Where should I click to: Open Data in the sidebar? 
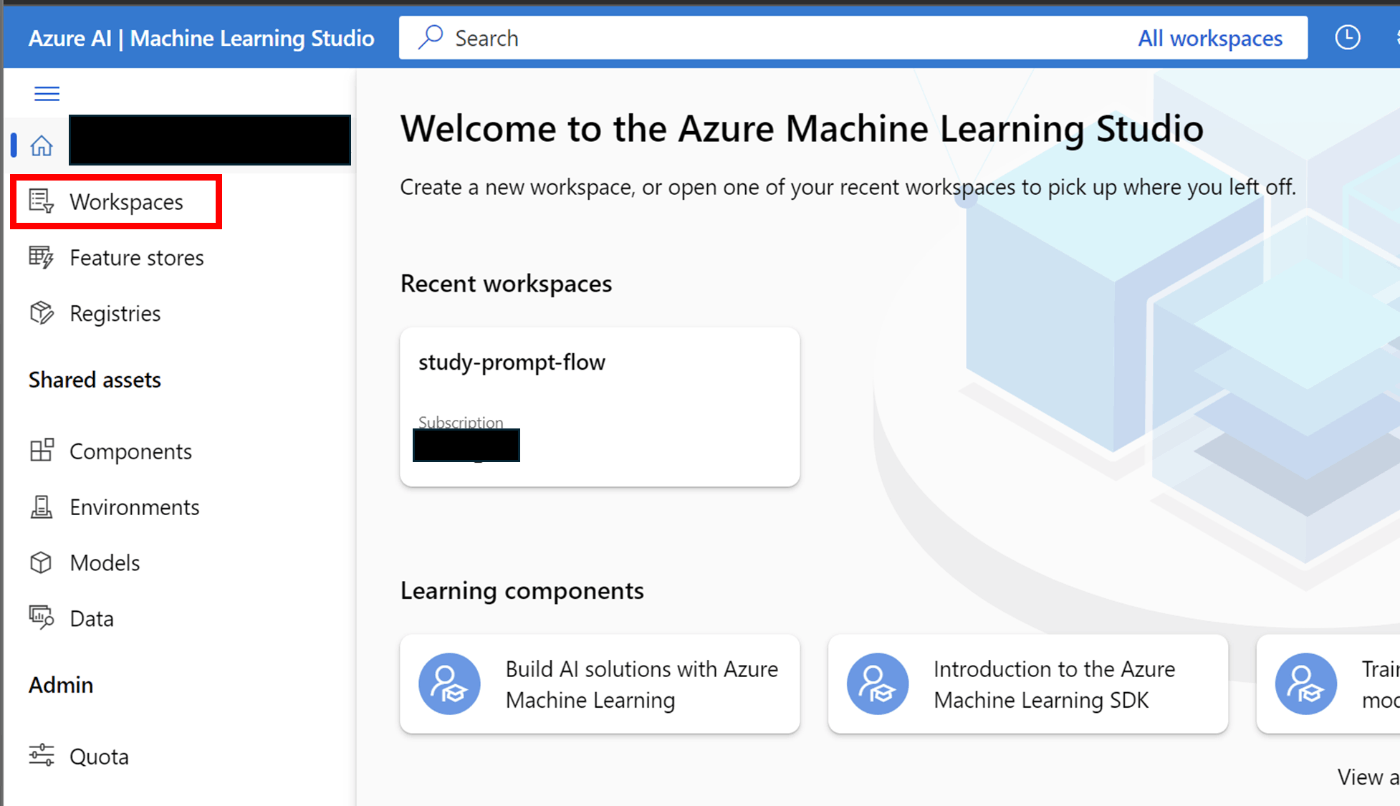pos(91,619)
